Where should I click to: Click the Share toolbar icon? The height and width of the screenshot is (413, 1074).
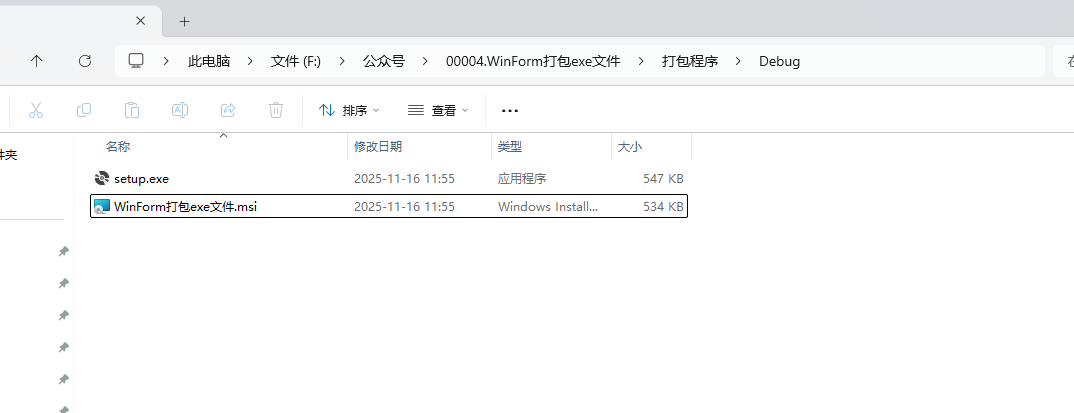point(228,110)
